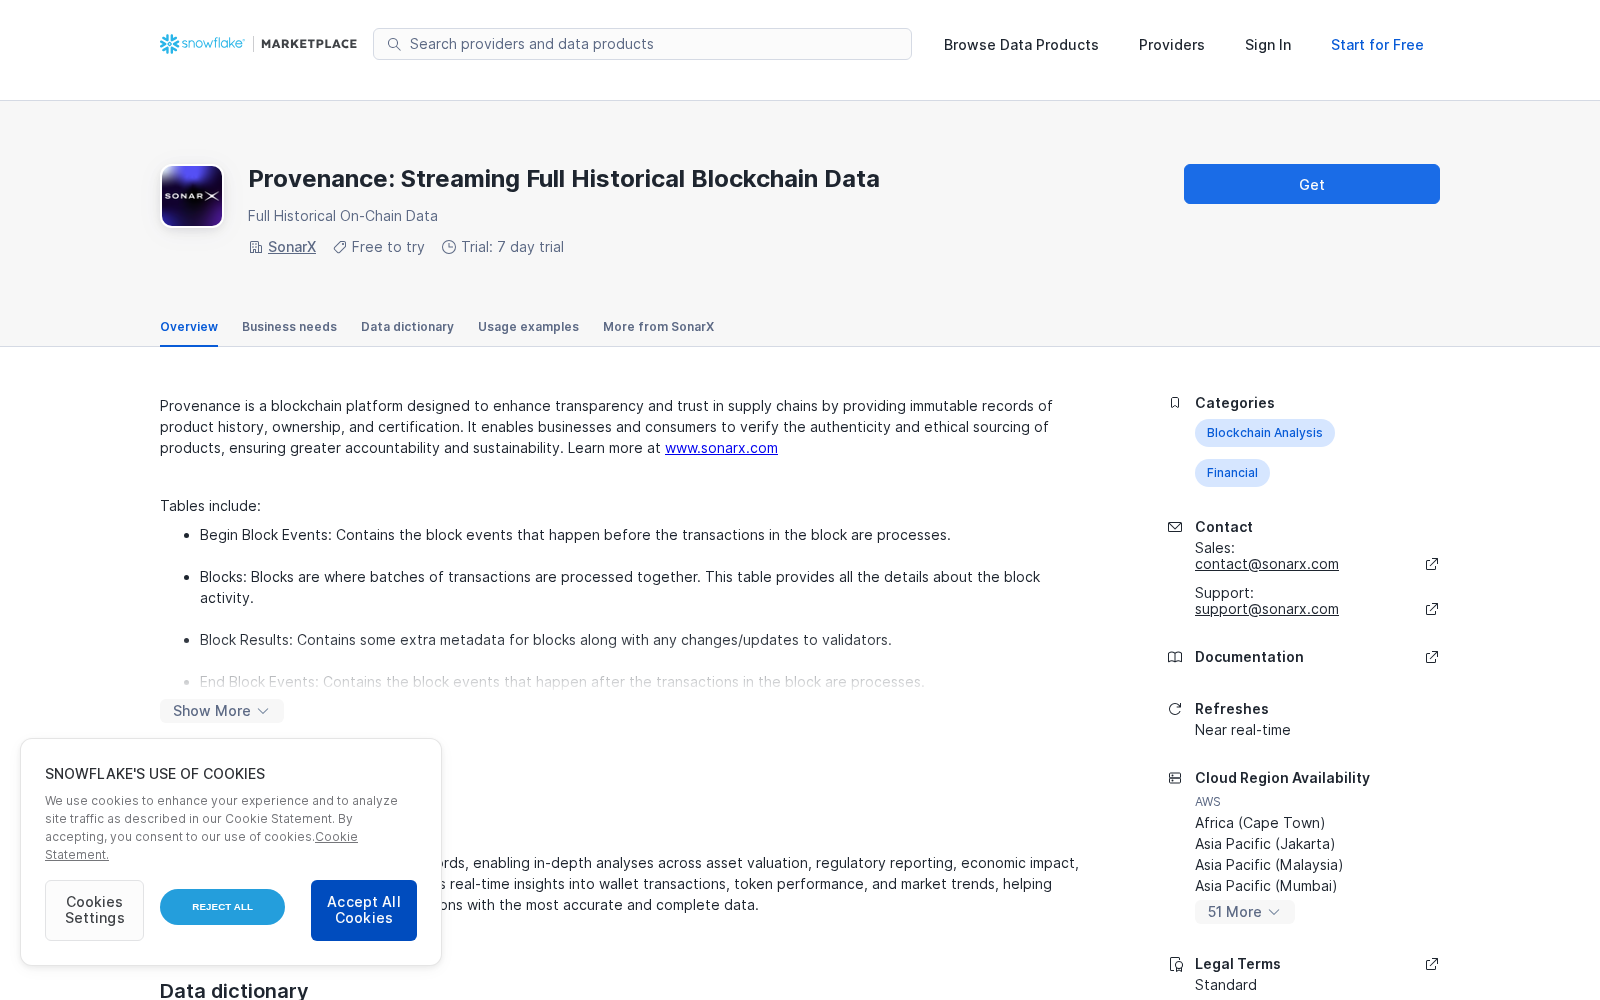Click the price tag icon by Free to try
The width and height of the screenshot is (1600, 1000).
(x=340, y=247)
